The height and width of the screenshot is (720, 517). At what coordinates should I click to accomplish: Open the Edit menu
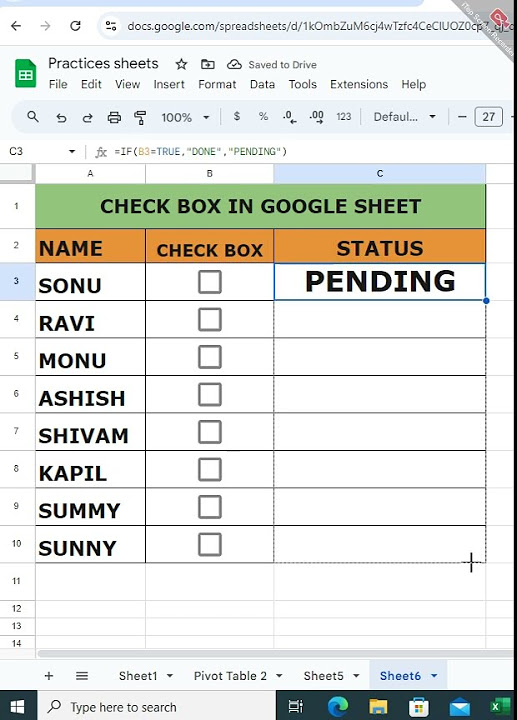(x=91, y=84)
